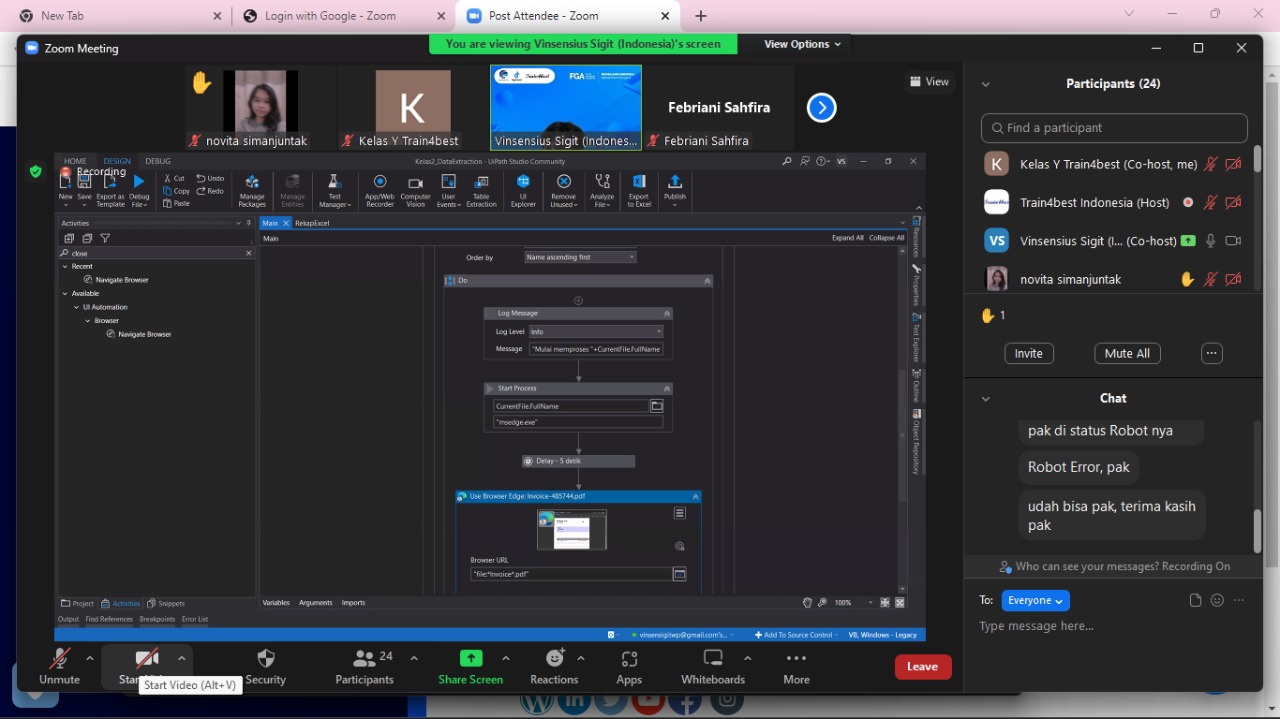Switch to the Login with Google browser tab
The width and height of the screenshot is (1280, 719).
pyautogui.click(x=330, y=16)
